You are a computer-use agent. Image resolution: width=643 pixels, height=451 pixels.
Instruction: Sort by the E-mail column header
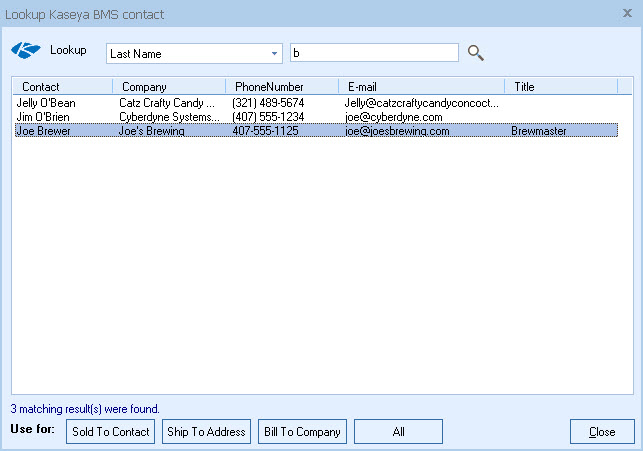tap(421, 87)
